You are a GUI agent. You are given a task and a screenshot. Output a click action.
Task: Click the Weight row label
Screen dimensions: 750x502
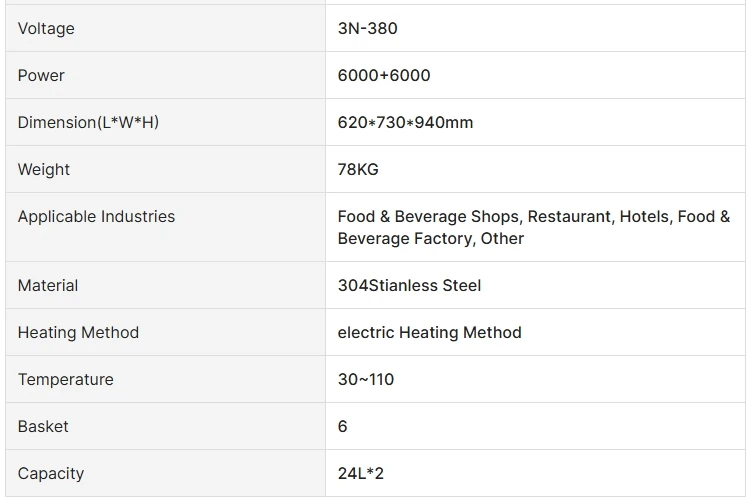(x=44, y=169)
